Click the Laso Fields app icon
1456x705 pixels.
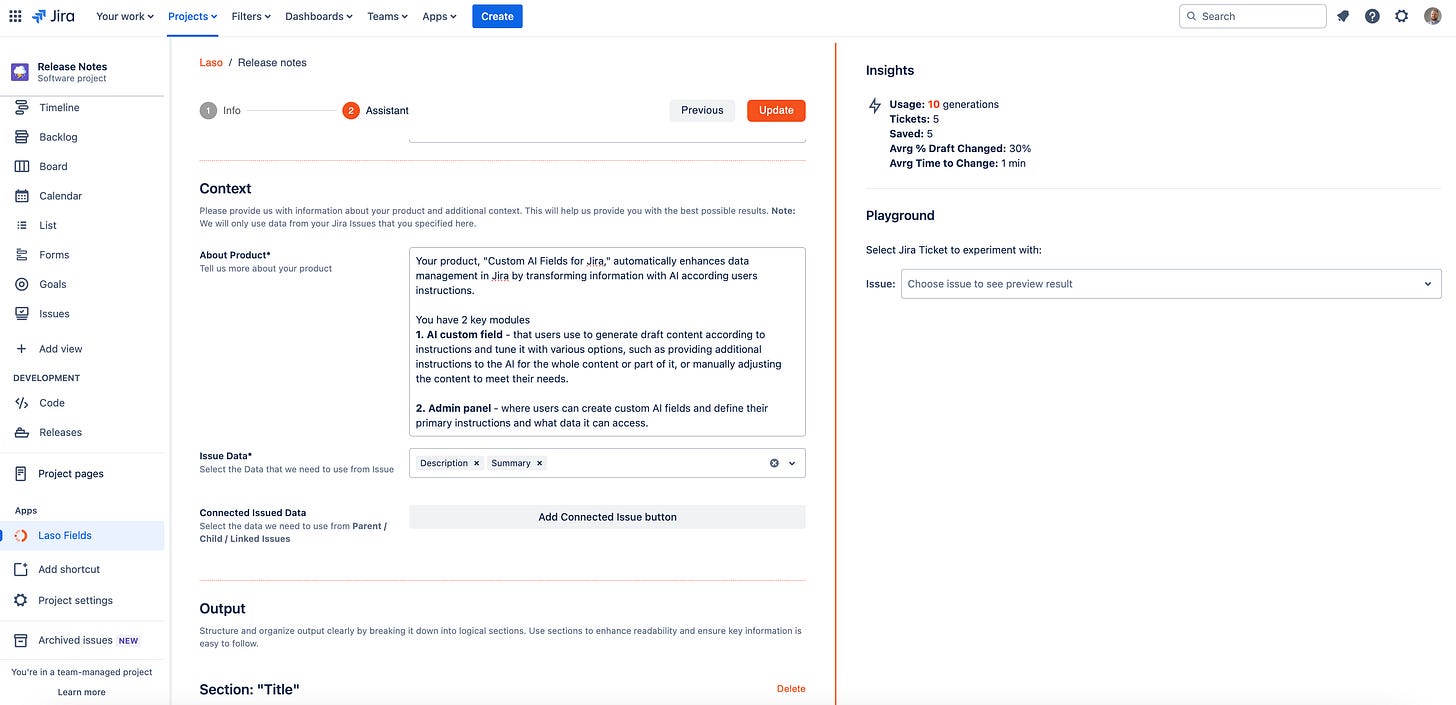[21, 536]
